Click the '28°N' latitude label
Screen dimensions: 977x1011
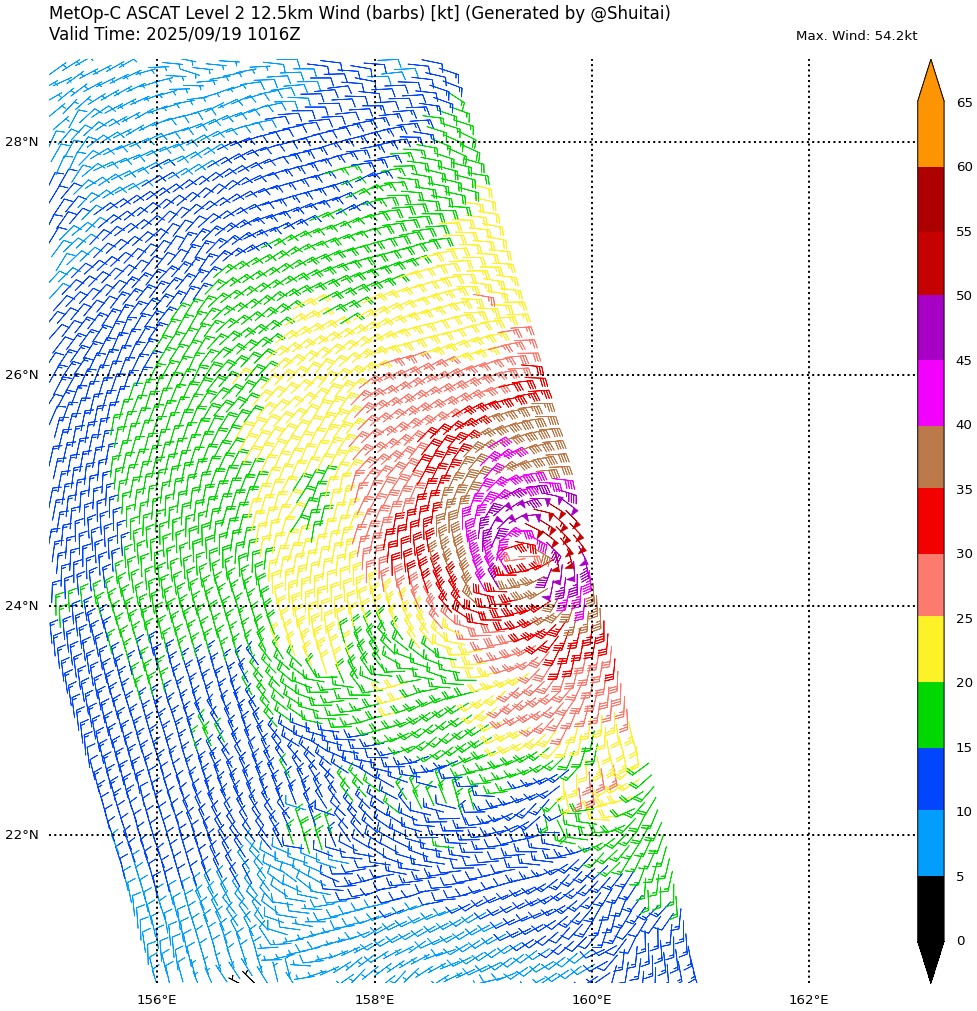click(x=22, y=142)
